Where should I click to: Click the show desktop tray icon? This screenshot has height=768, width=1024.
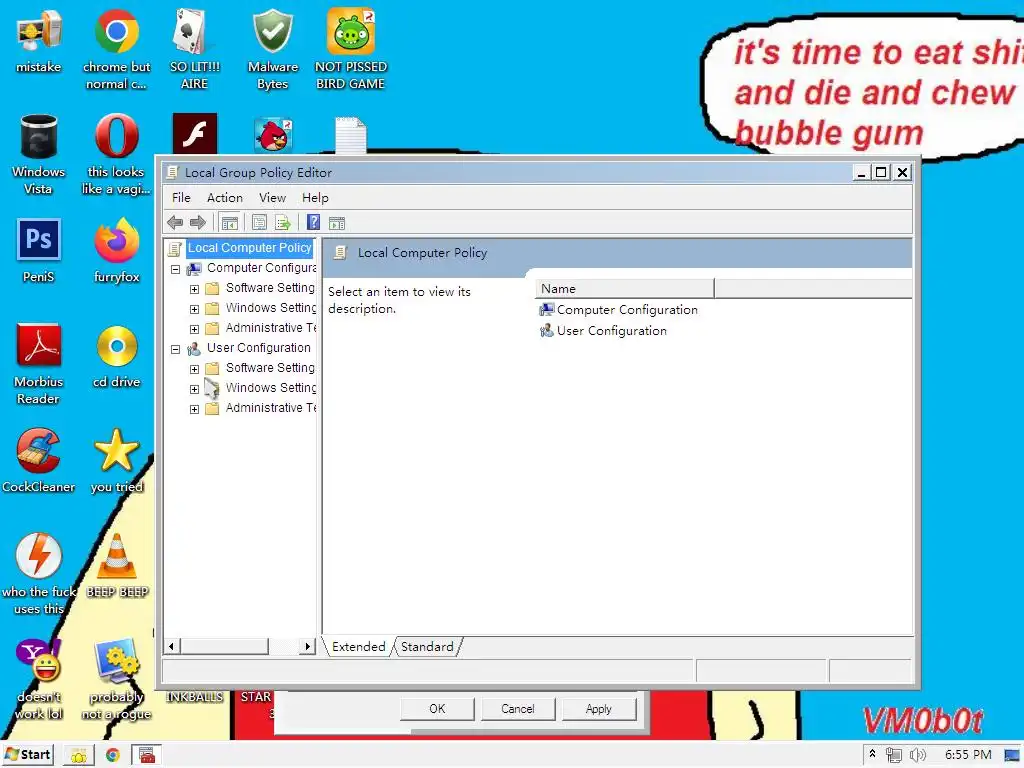(1012, 756)
